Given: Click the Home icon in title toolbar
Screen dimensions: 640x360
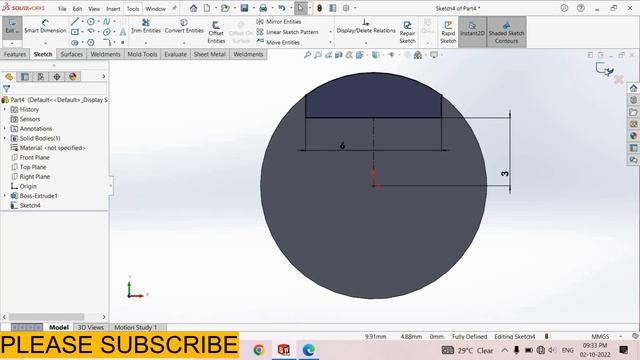Looking at the screenshot, I should click(x=193, y=8).
